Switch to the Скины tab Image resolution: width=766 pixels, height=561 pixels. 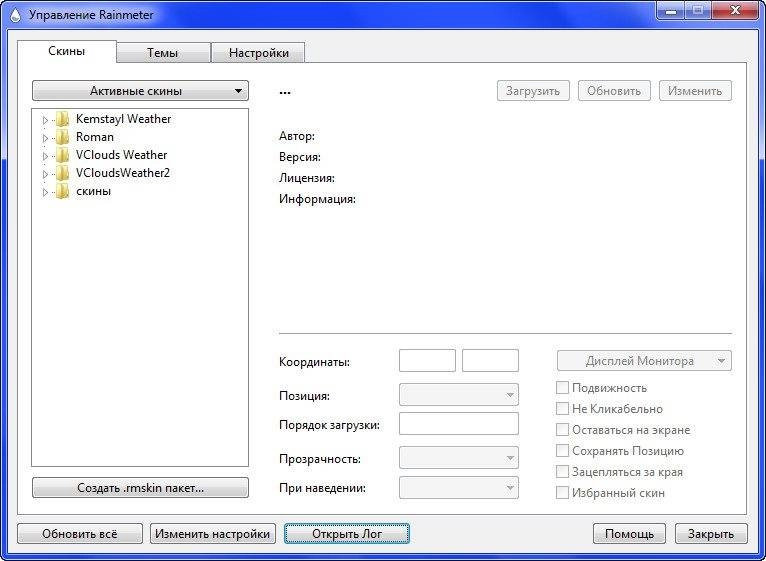67,51
